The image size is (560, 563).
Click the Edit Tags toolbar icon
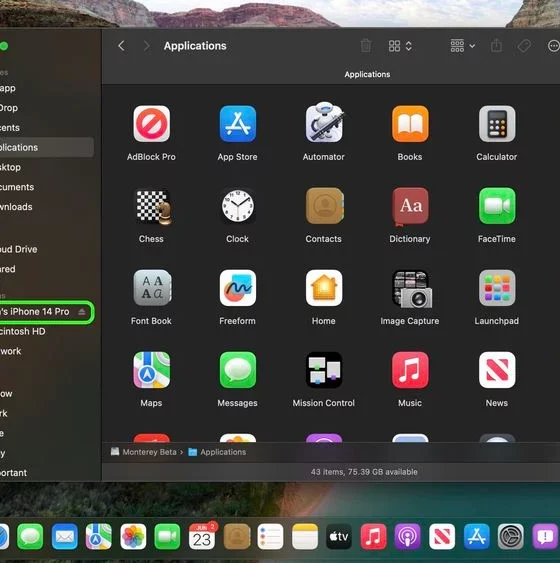524,46
